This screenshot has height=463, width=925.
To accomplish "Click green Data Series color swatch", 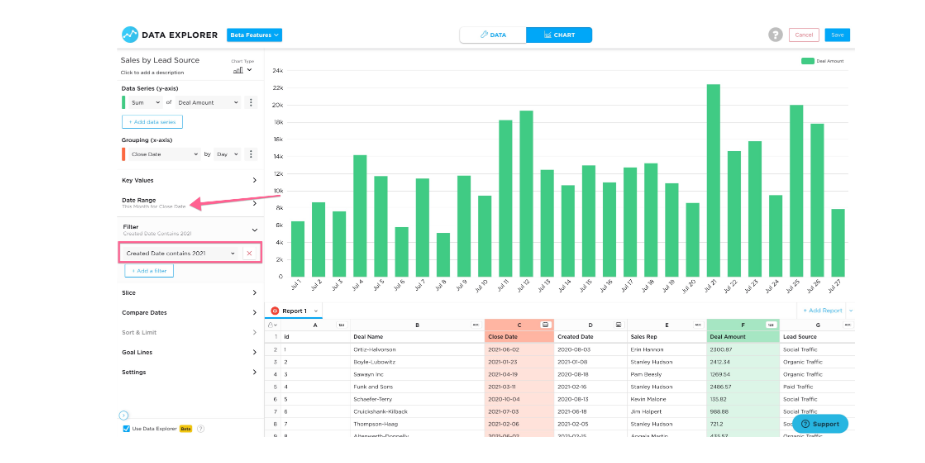I will click(x=123, y=103).
